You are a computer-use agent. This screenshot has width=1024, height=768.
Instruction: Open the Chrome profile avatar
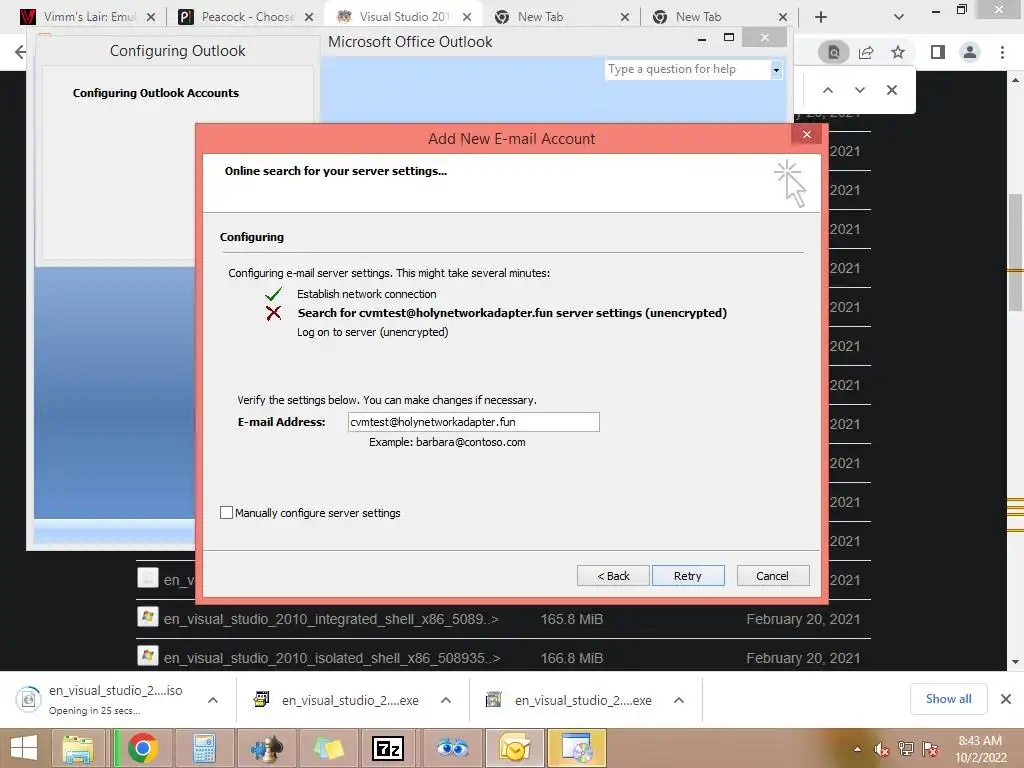click(x=970, y=52)
